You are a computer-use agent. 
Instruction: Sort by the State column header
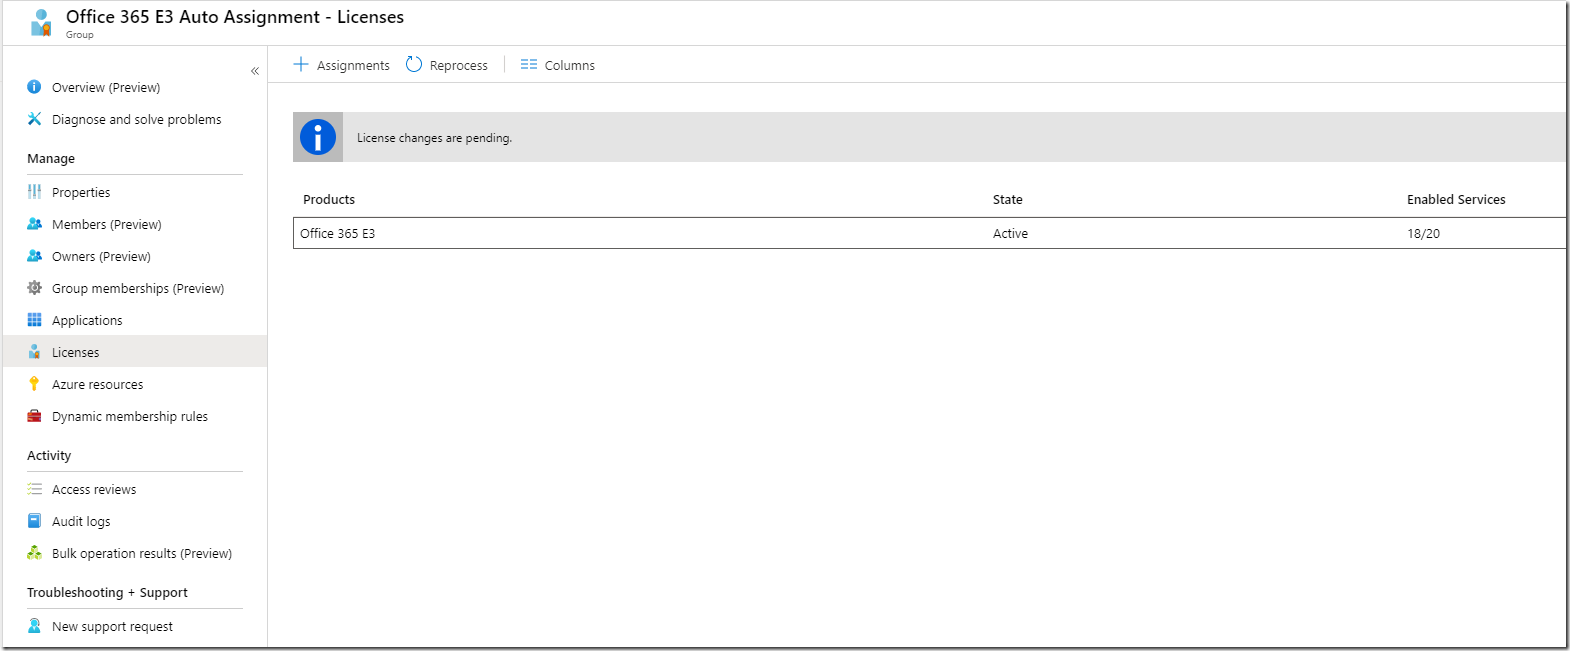point(1008,200)
